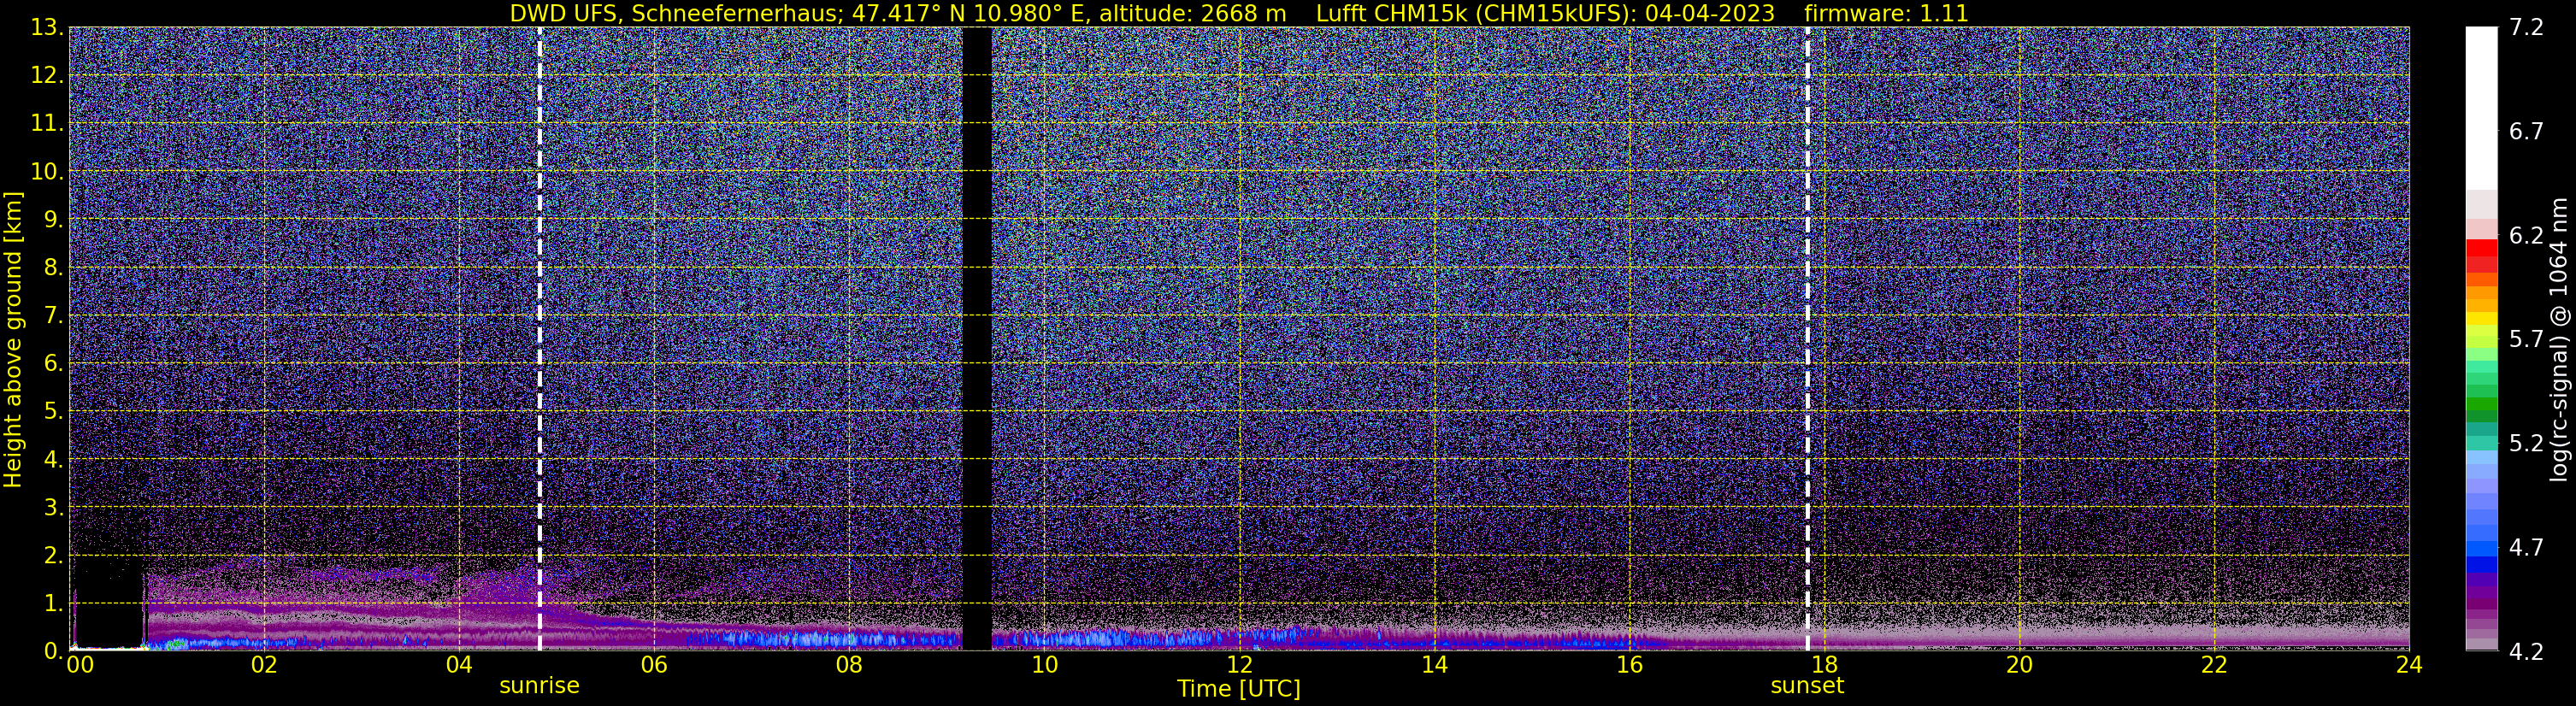The width and height of the screenshot is (2576, 706).
Task: Click the '20' tick on the time axis
Action: point(2019,665)
